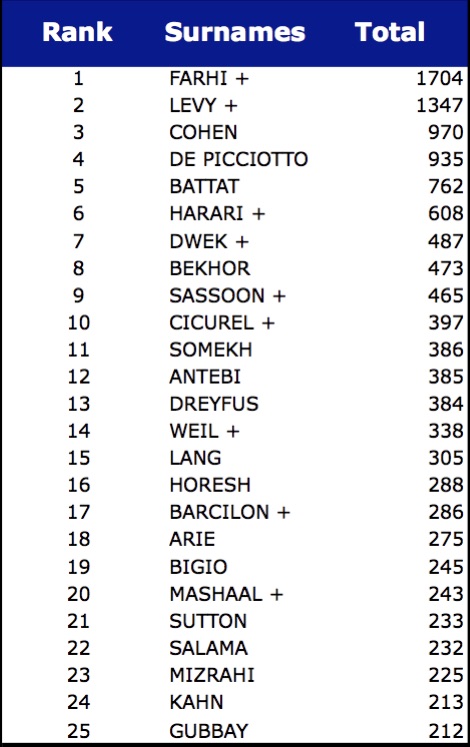Click the Total column header
470x747 pixels.
point(390,32)
